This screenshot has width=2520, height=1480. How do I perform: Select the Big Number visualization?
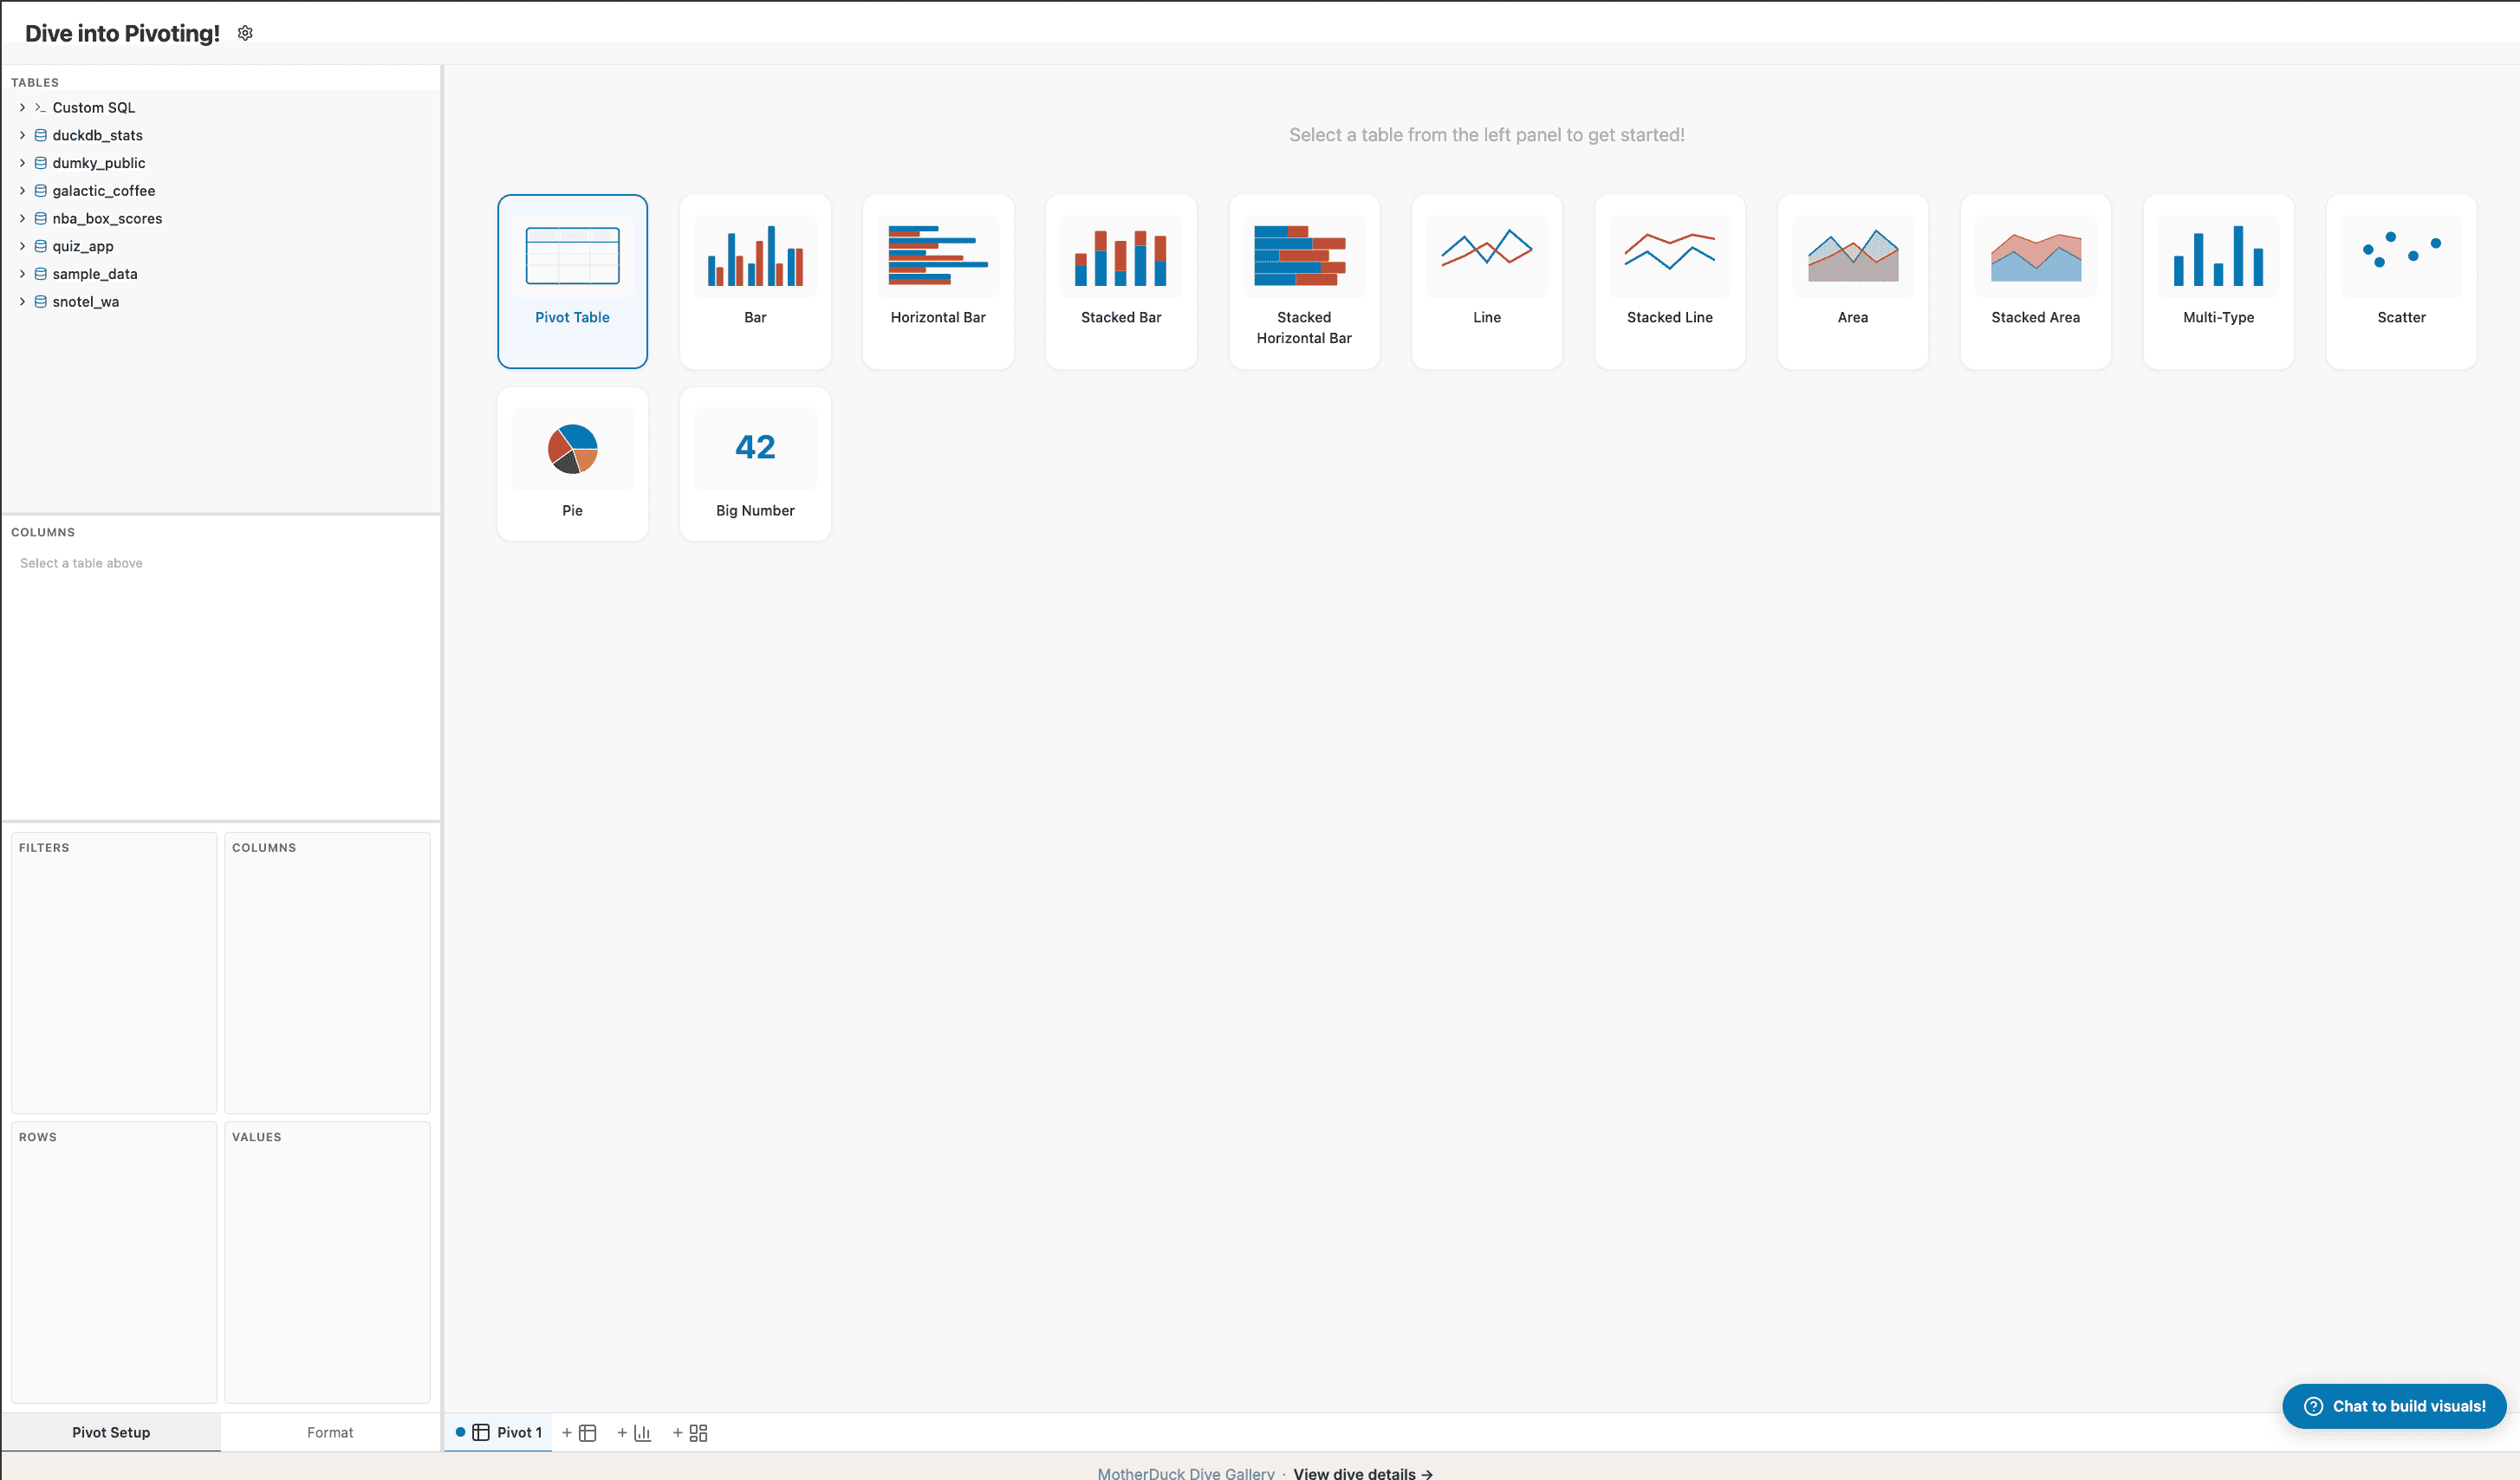click(755, 462)
